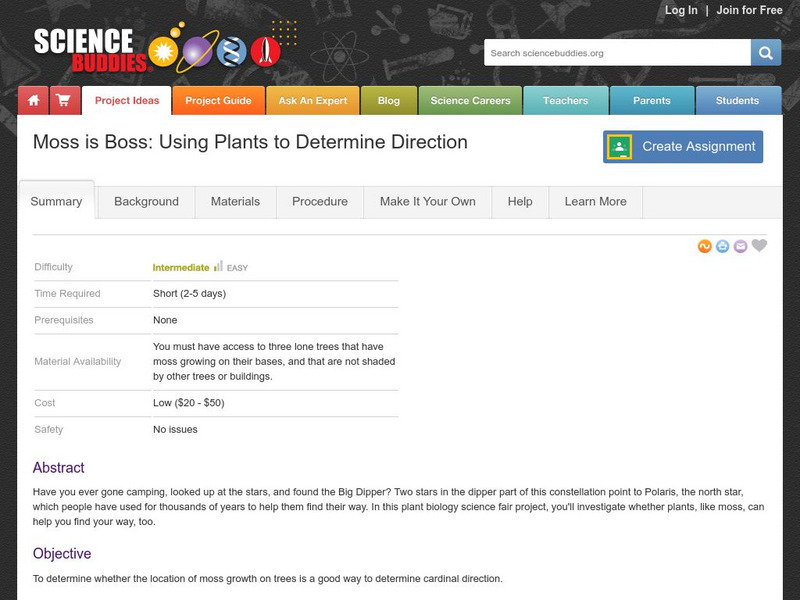Open the Students tab
800x600 pixels.
(x=738, y=101)
